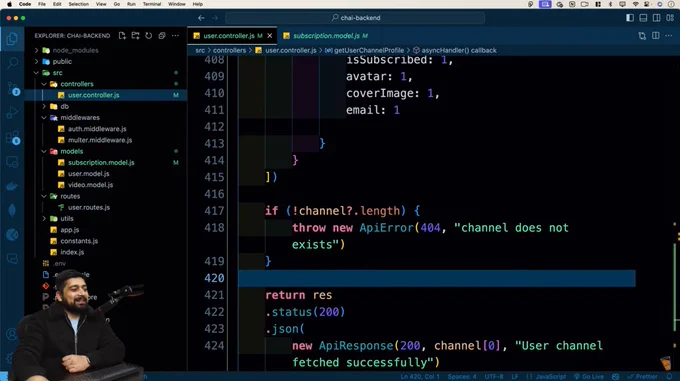Collapse the src folder
Viewport: 680px width, 381px height.
pyautogui.click(x=36, y=73)
